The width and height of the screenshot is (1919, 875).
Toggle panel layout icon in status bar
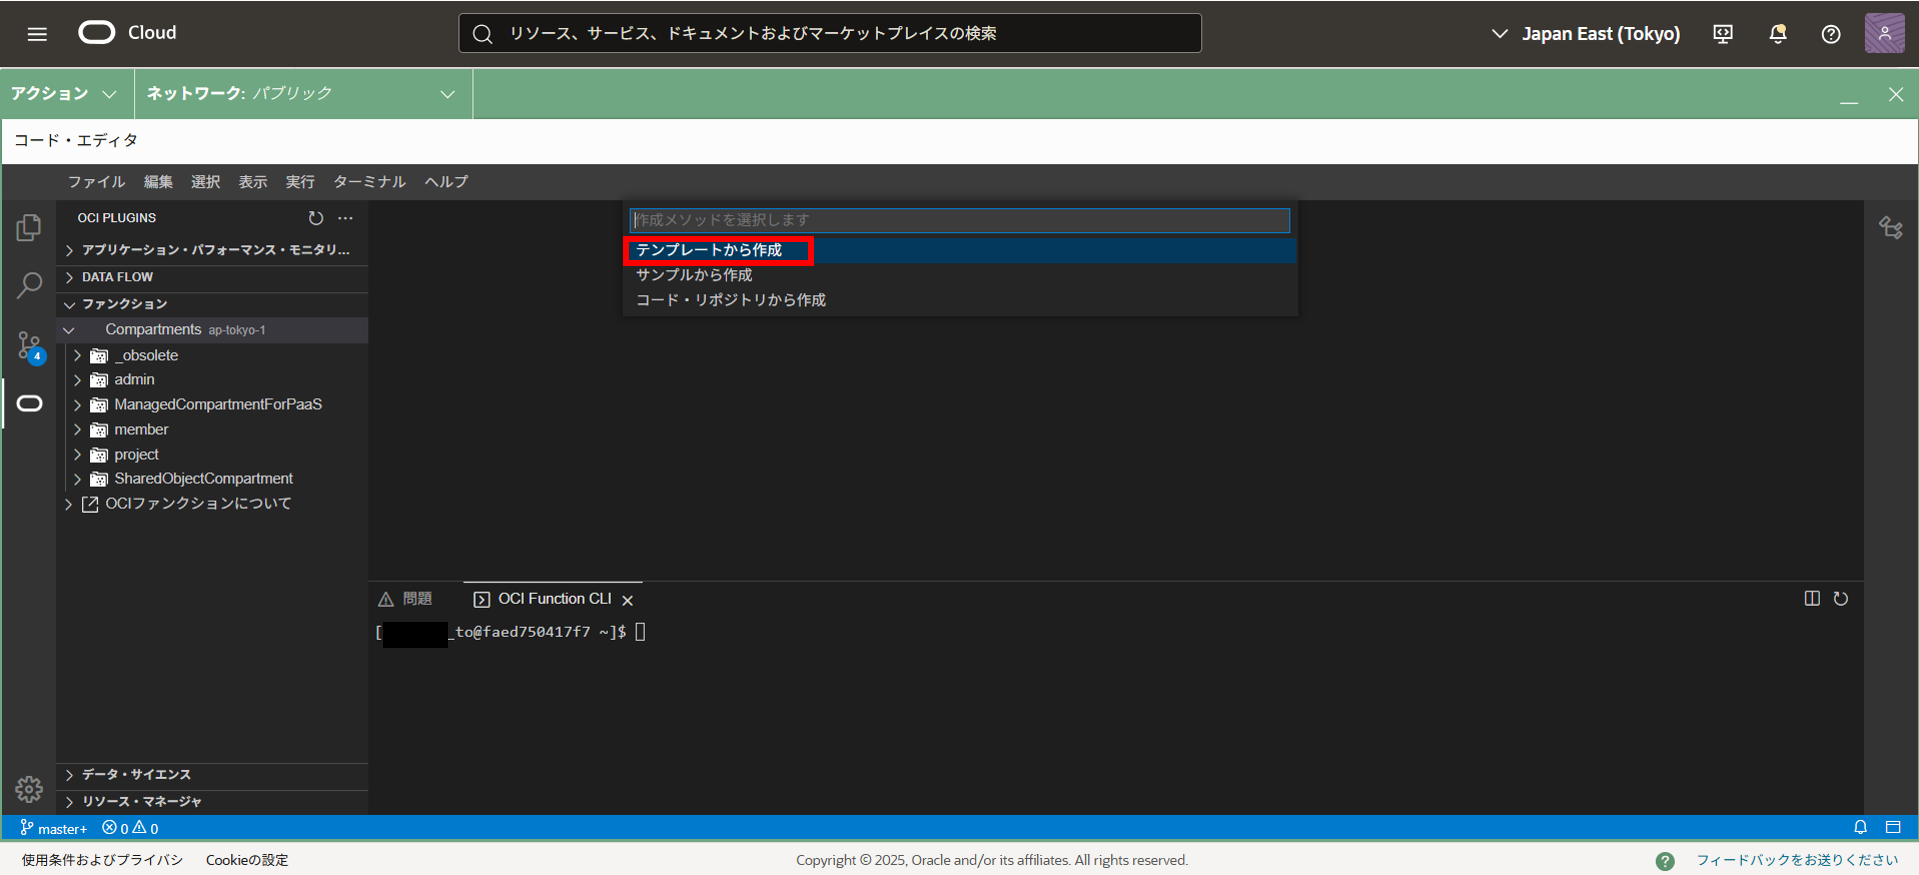1893,827
